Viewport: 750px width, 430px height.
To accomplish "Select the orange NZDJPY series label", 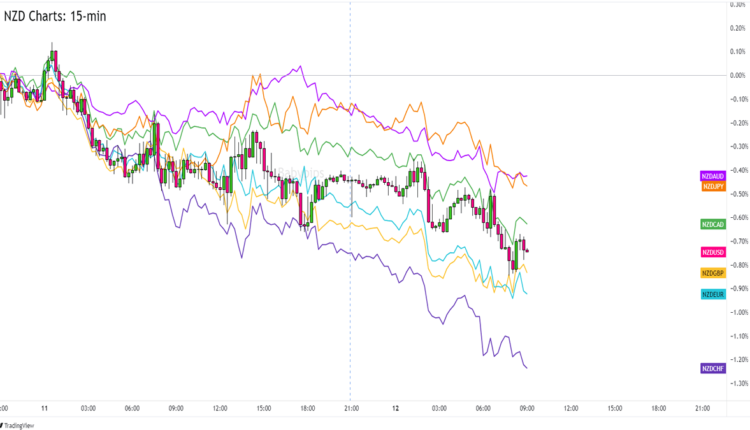I will [x=712, y=186].
